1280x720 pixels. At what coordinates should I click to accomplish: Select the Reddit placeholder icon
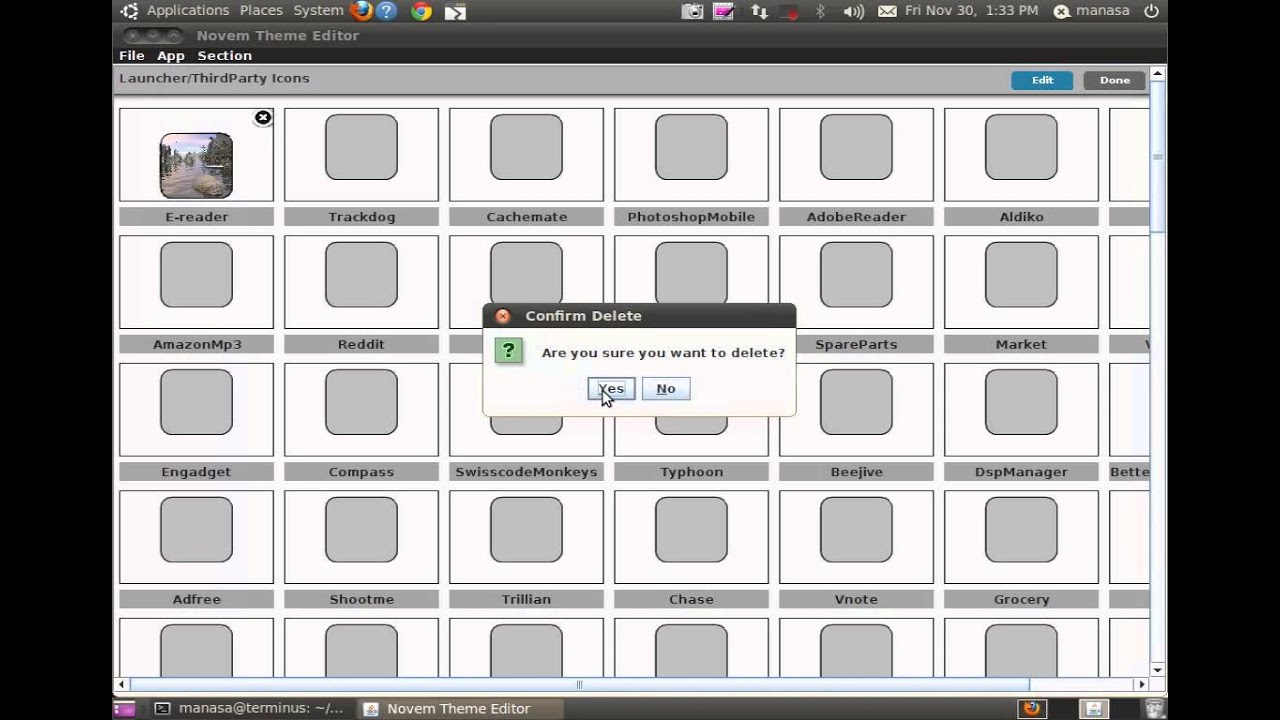click(361, 274)
